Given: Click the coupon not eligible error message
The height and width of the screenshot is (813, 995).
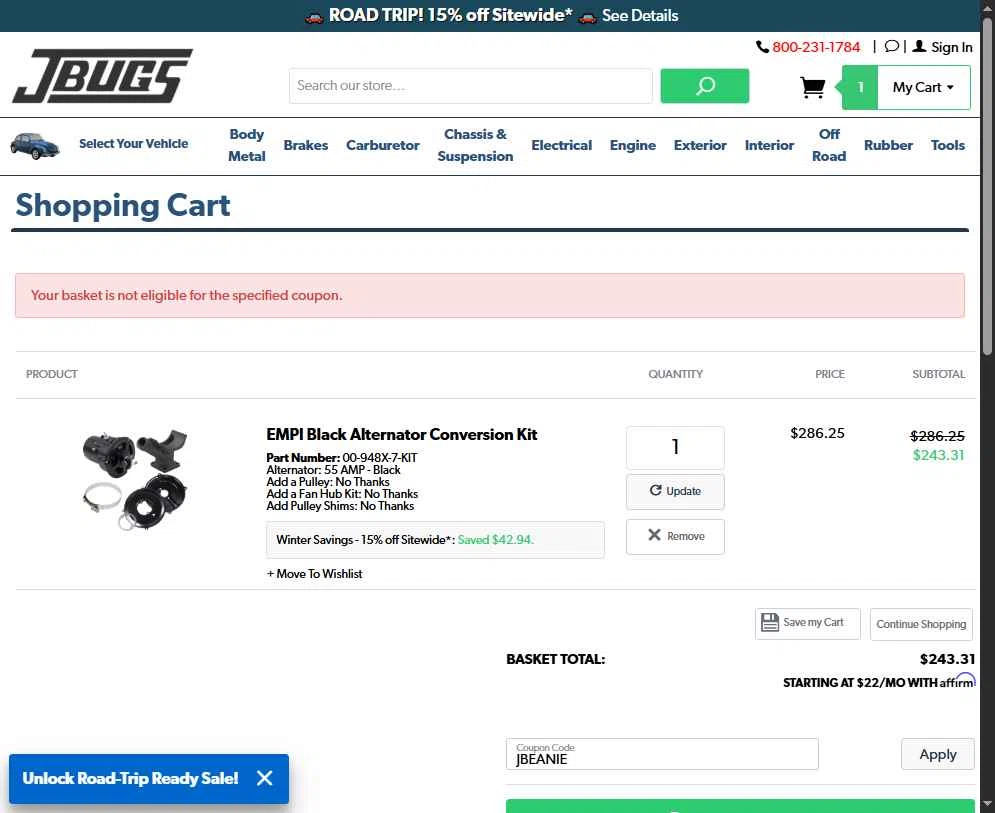Looking at the screenshot, I should 489,296.
